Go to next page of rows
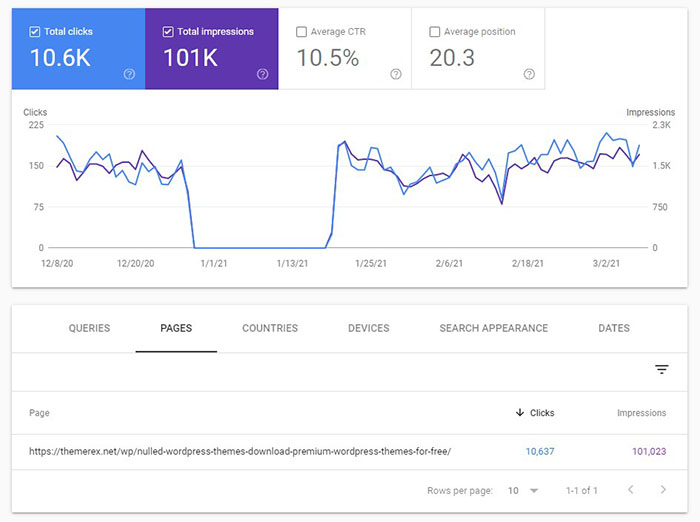The image size is (700, 522). (x=662, y=491)
